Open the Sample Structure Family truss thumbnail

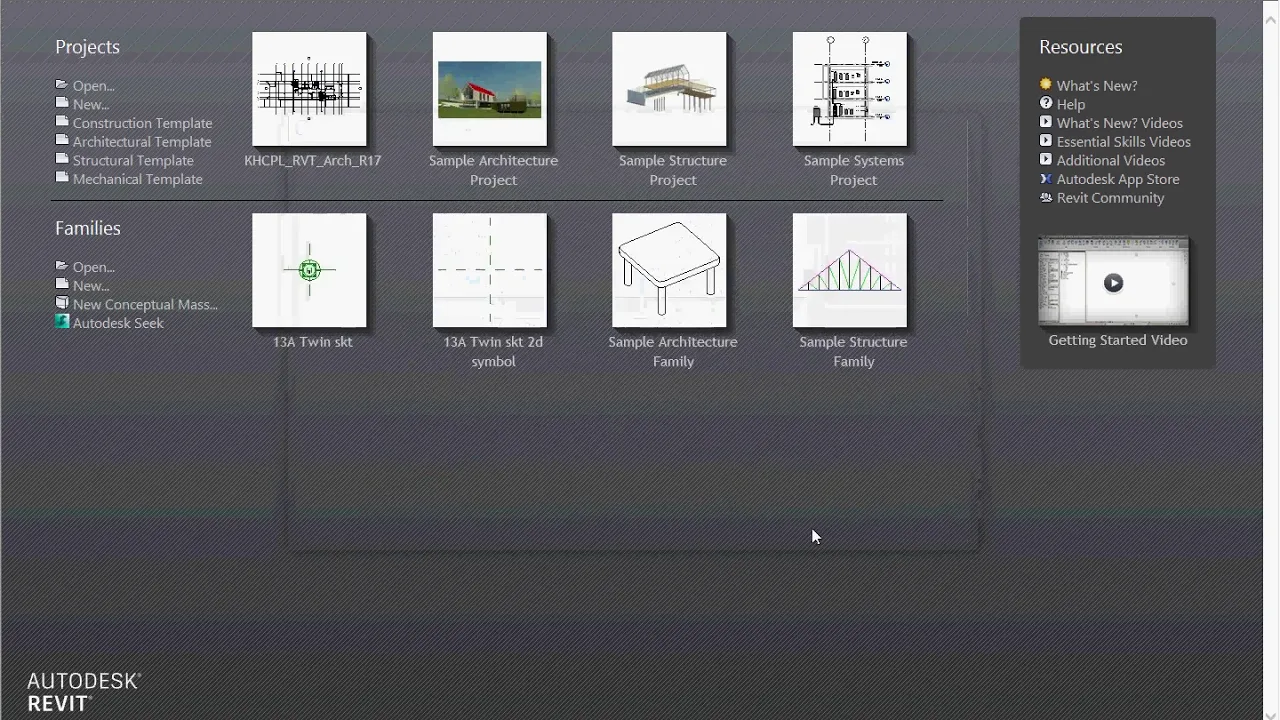click(850, 270)
